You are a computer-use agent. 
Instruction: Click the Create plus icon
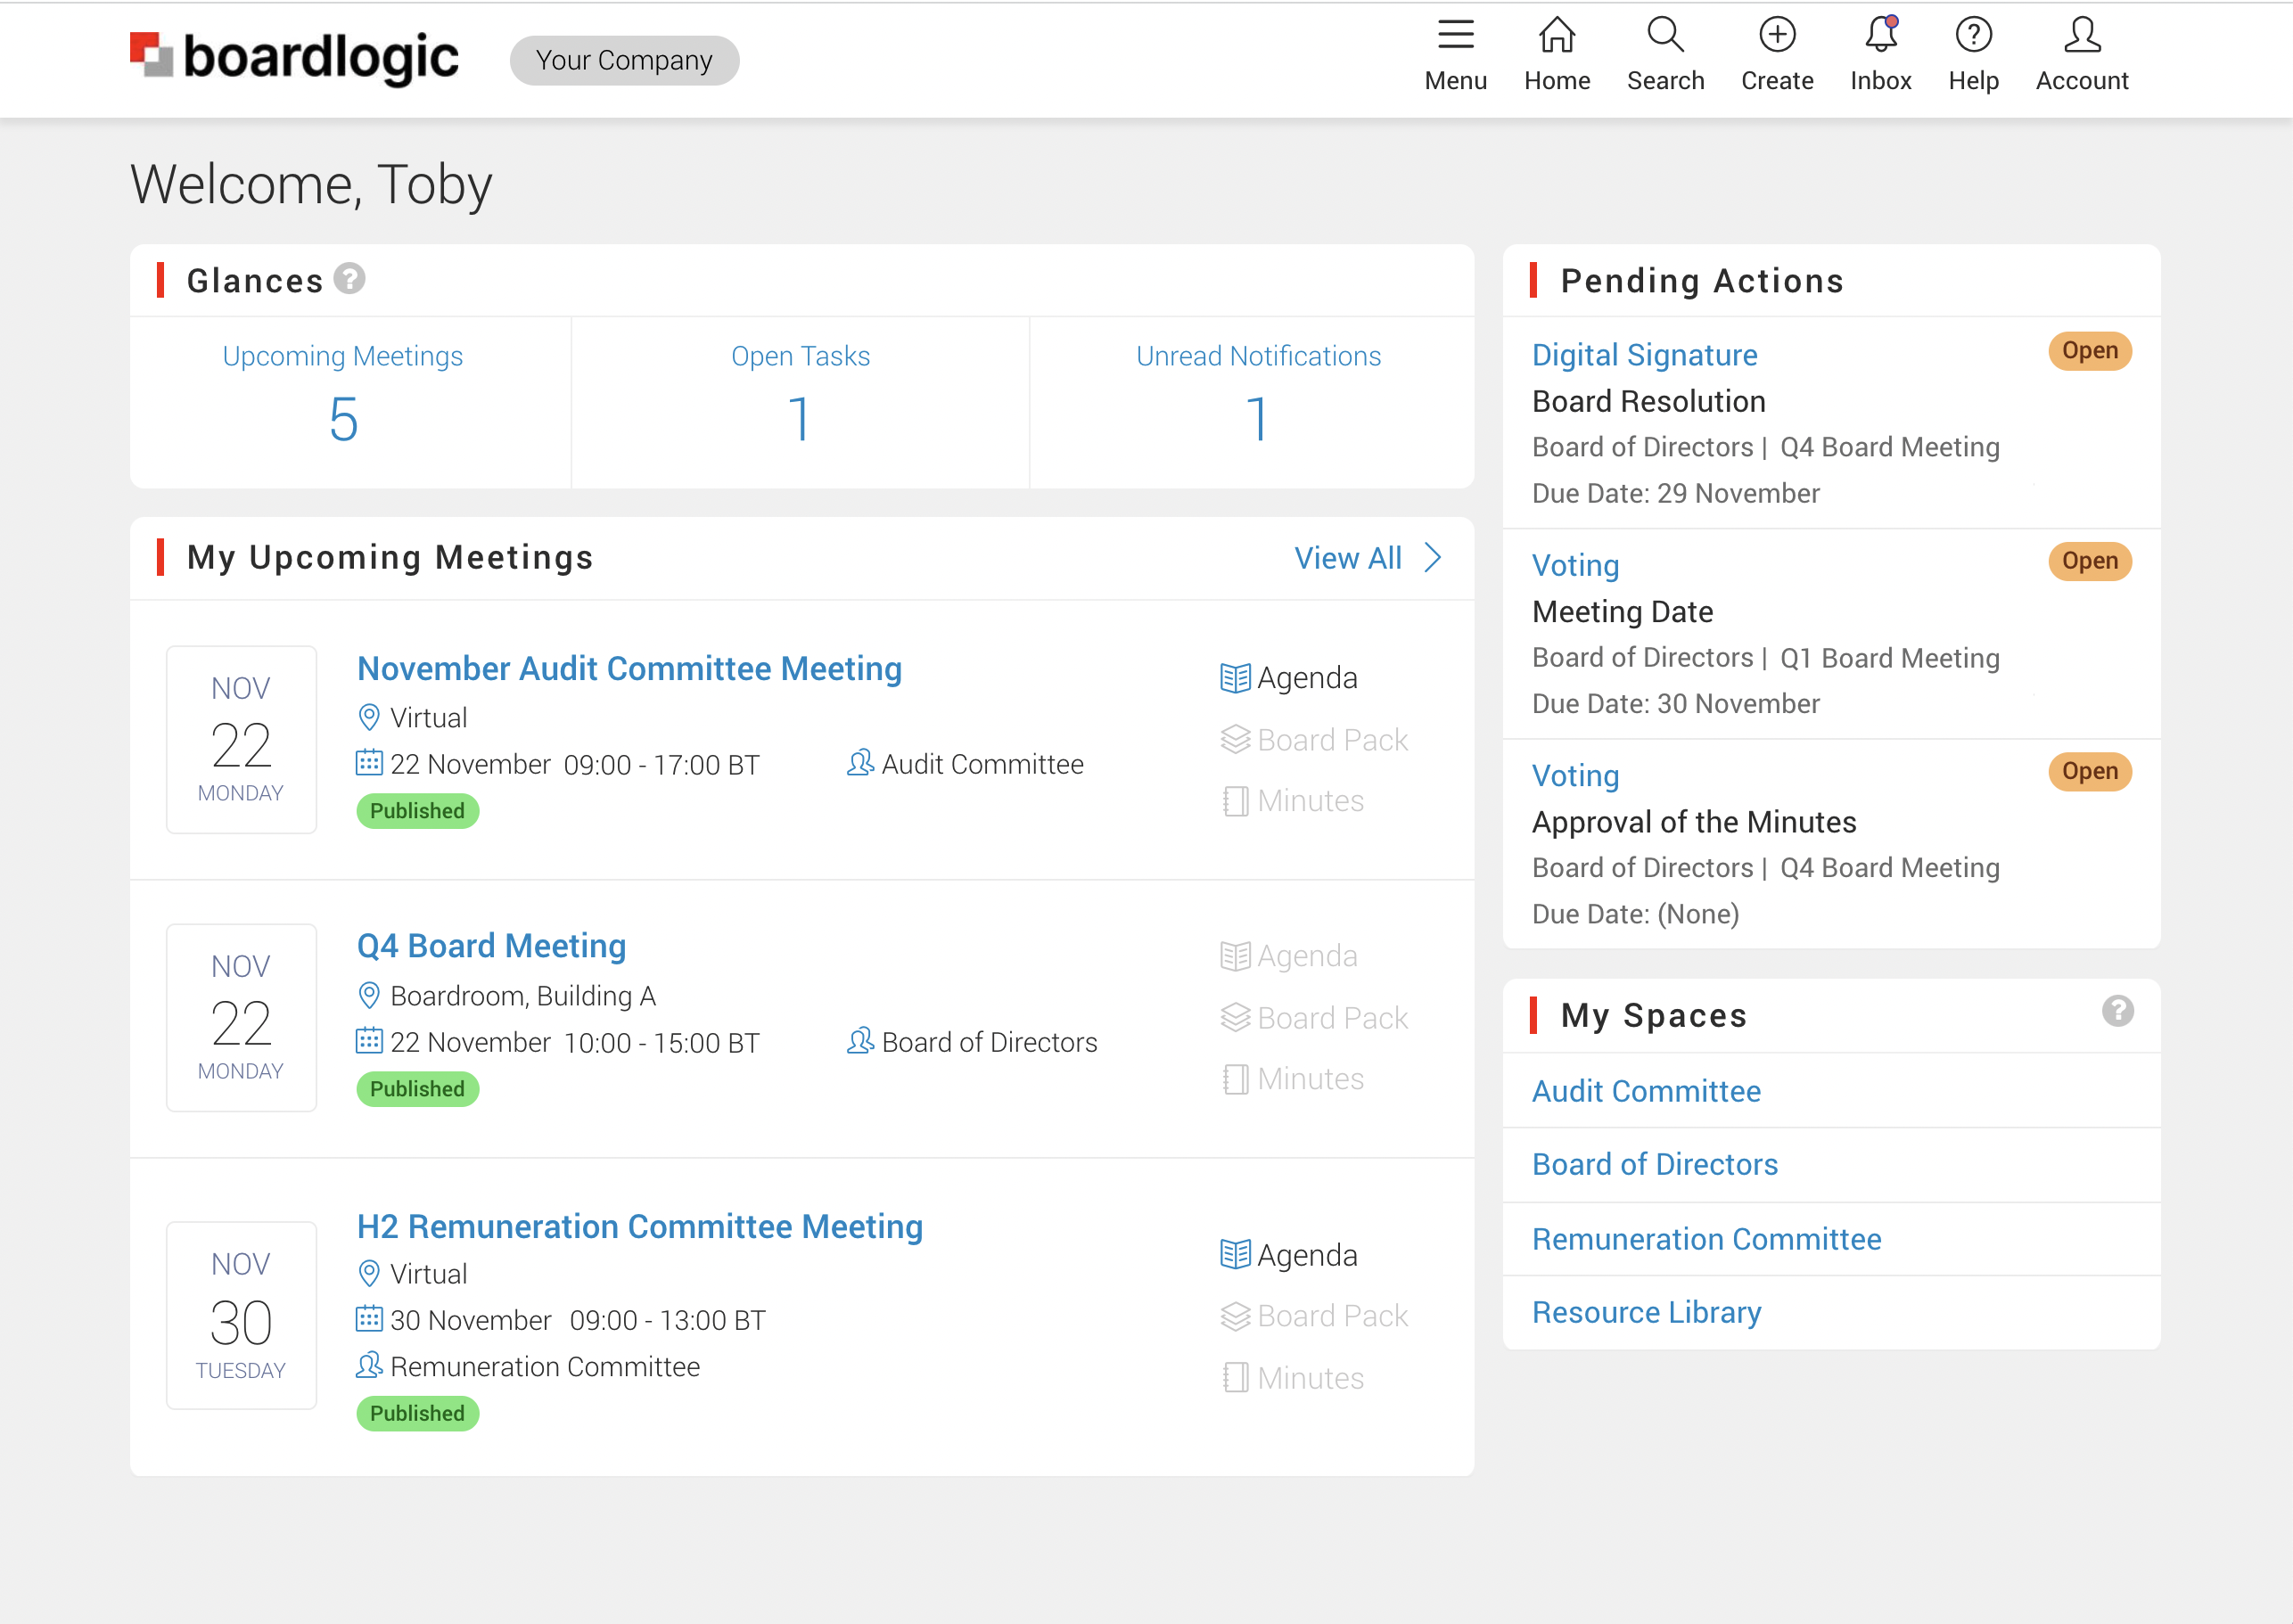pyautogui.click(x=1776, y=36)
